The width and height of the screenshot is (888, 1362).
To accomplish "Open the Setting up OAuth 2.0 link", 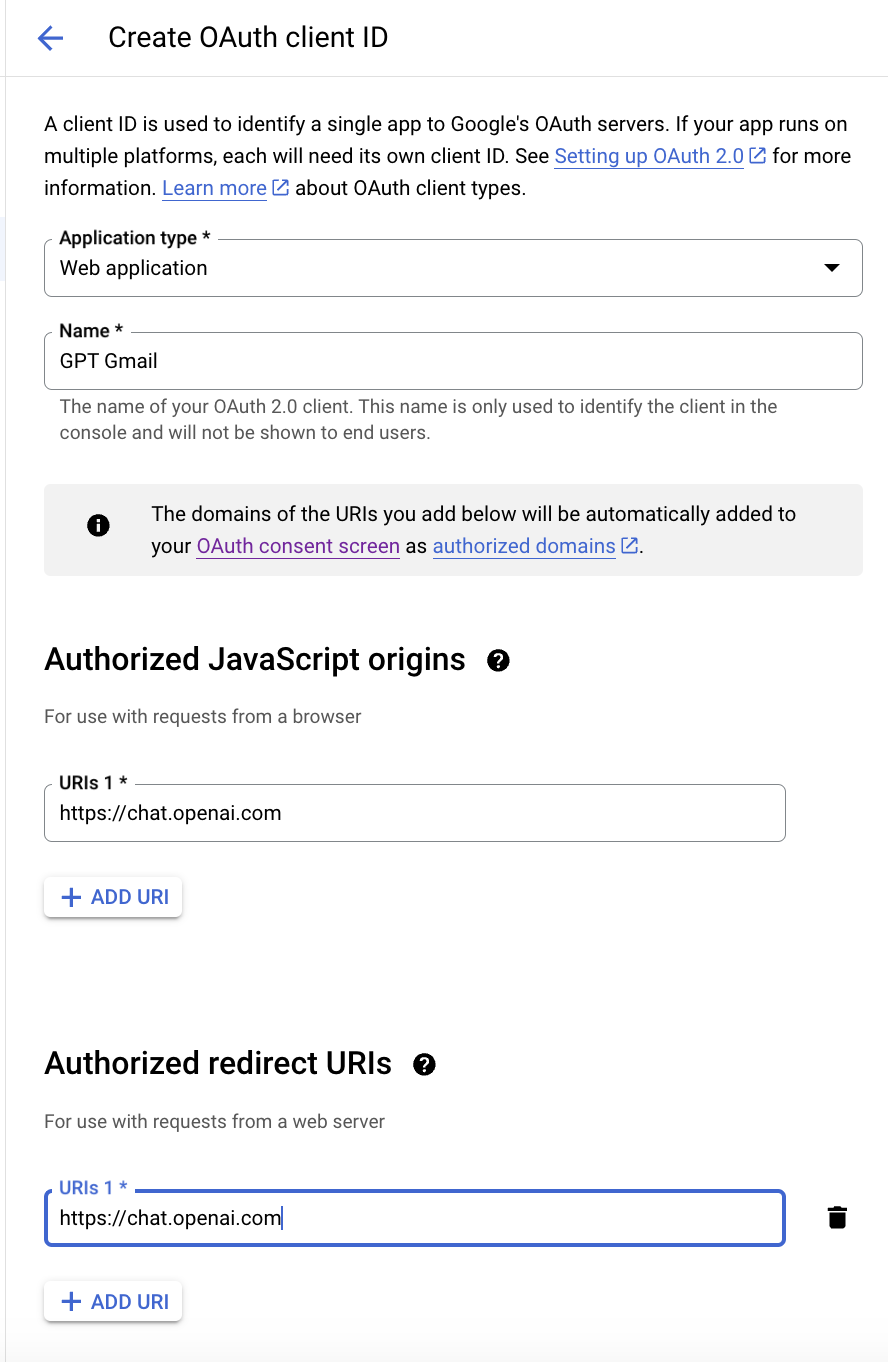I will click(x=648, y=156).
